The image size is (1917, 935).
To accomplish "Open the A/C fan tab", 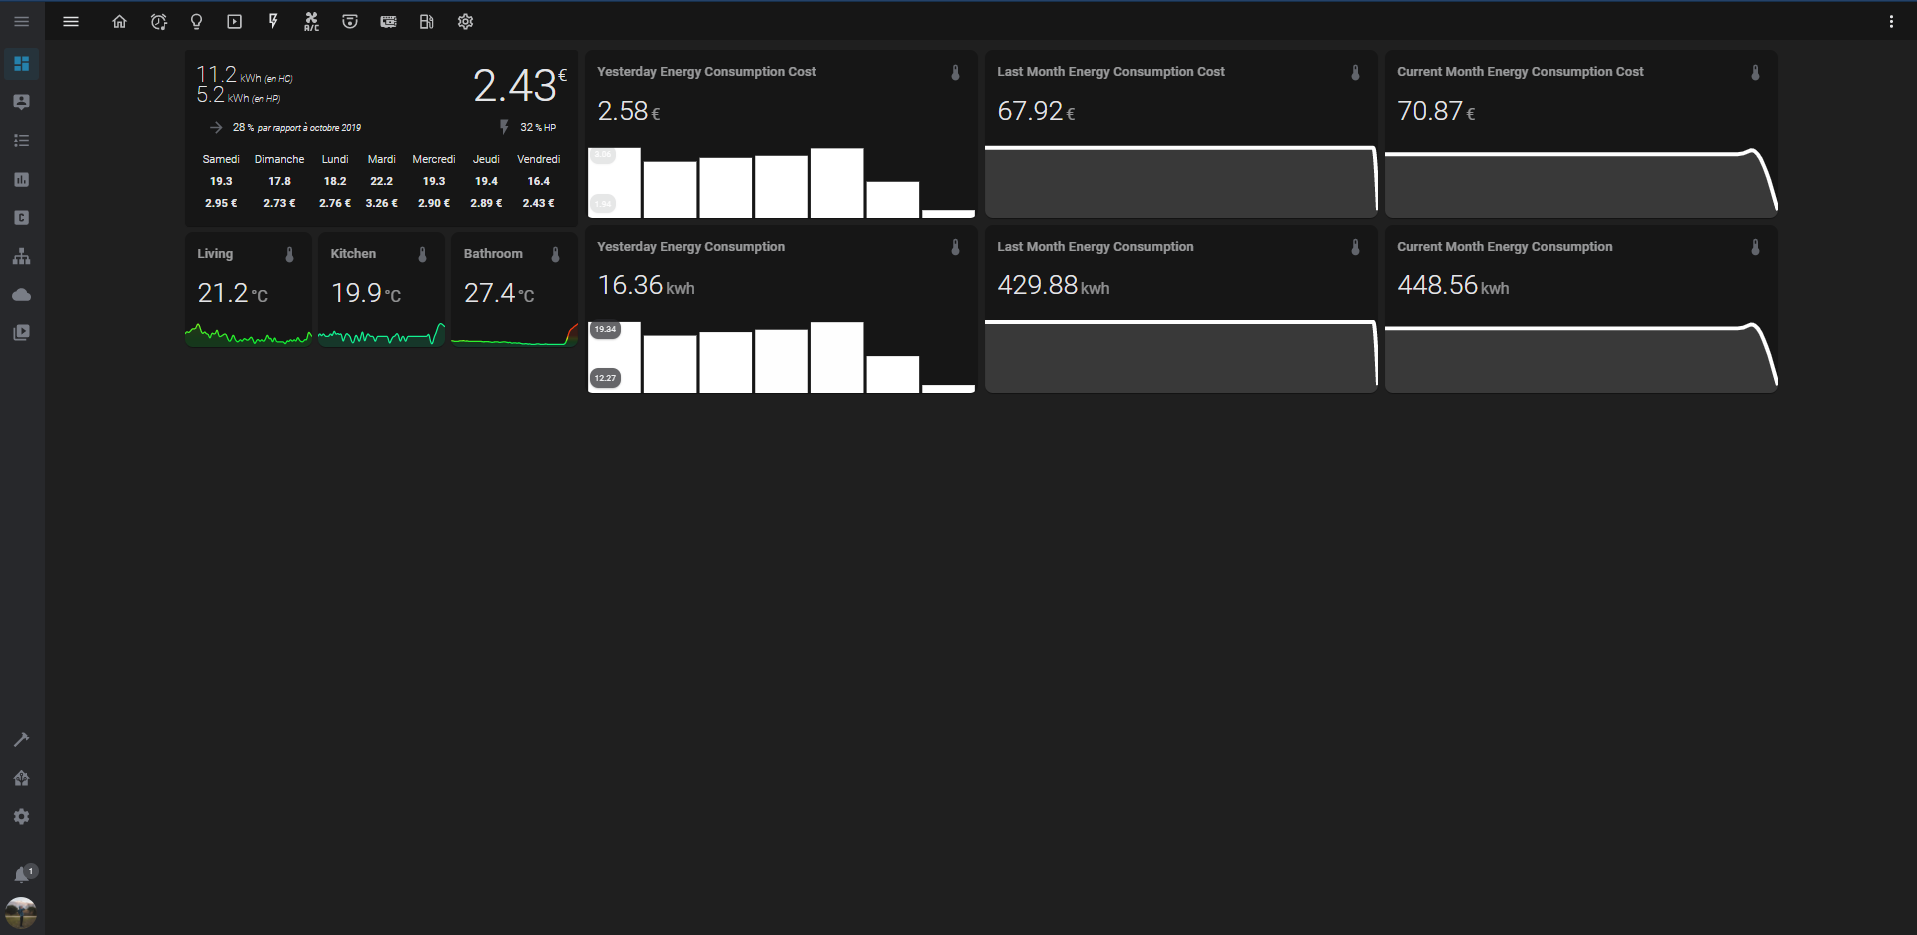I will (311, 21).
